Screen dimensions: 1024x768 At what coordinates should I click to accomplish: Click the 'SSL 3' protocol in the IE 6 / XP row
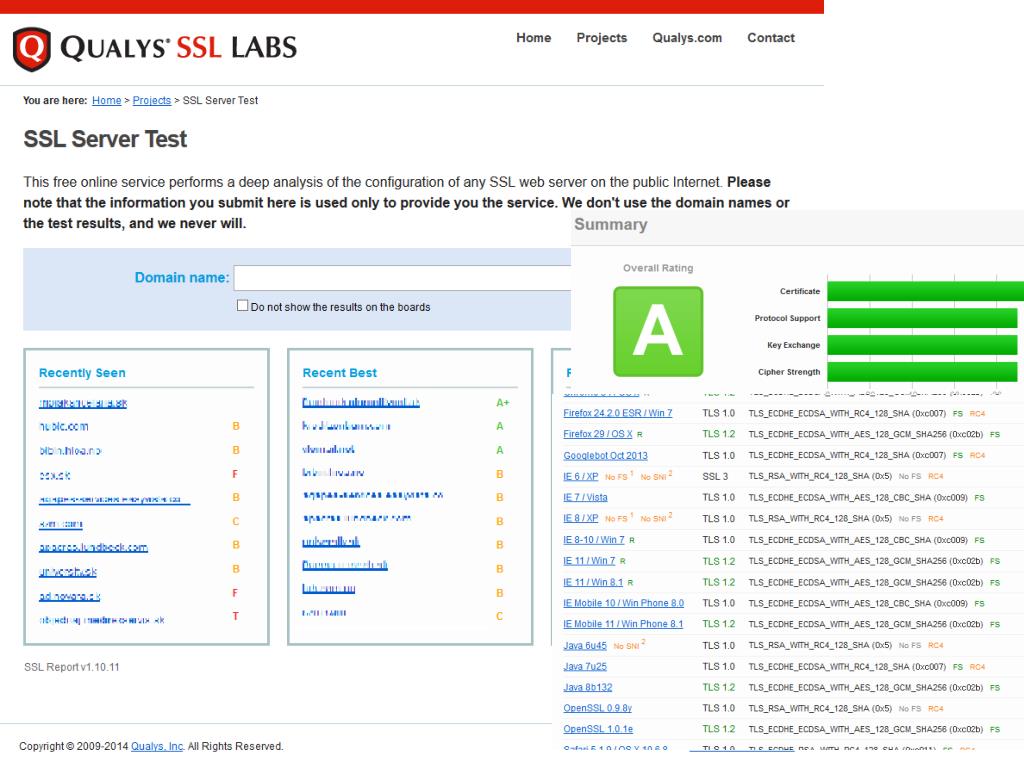[x=715, y=477]
